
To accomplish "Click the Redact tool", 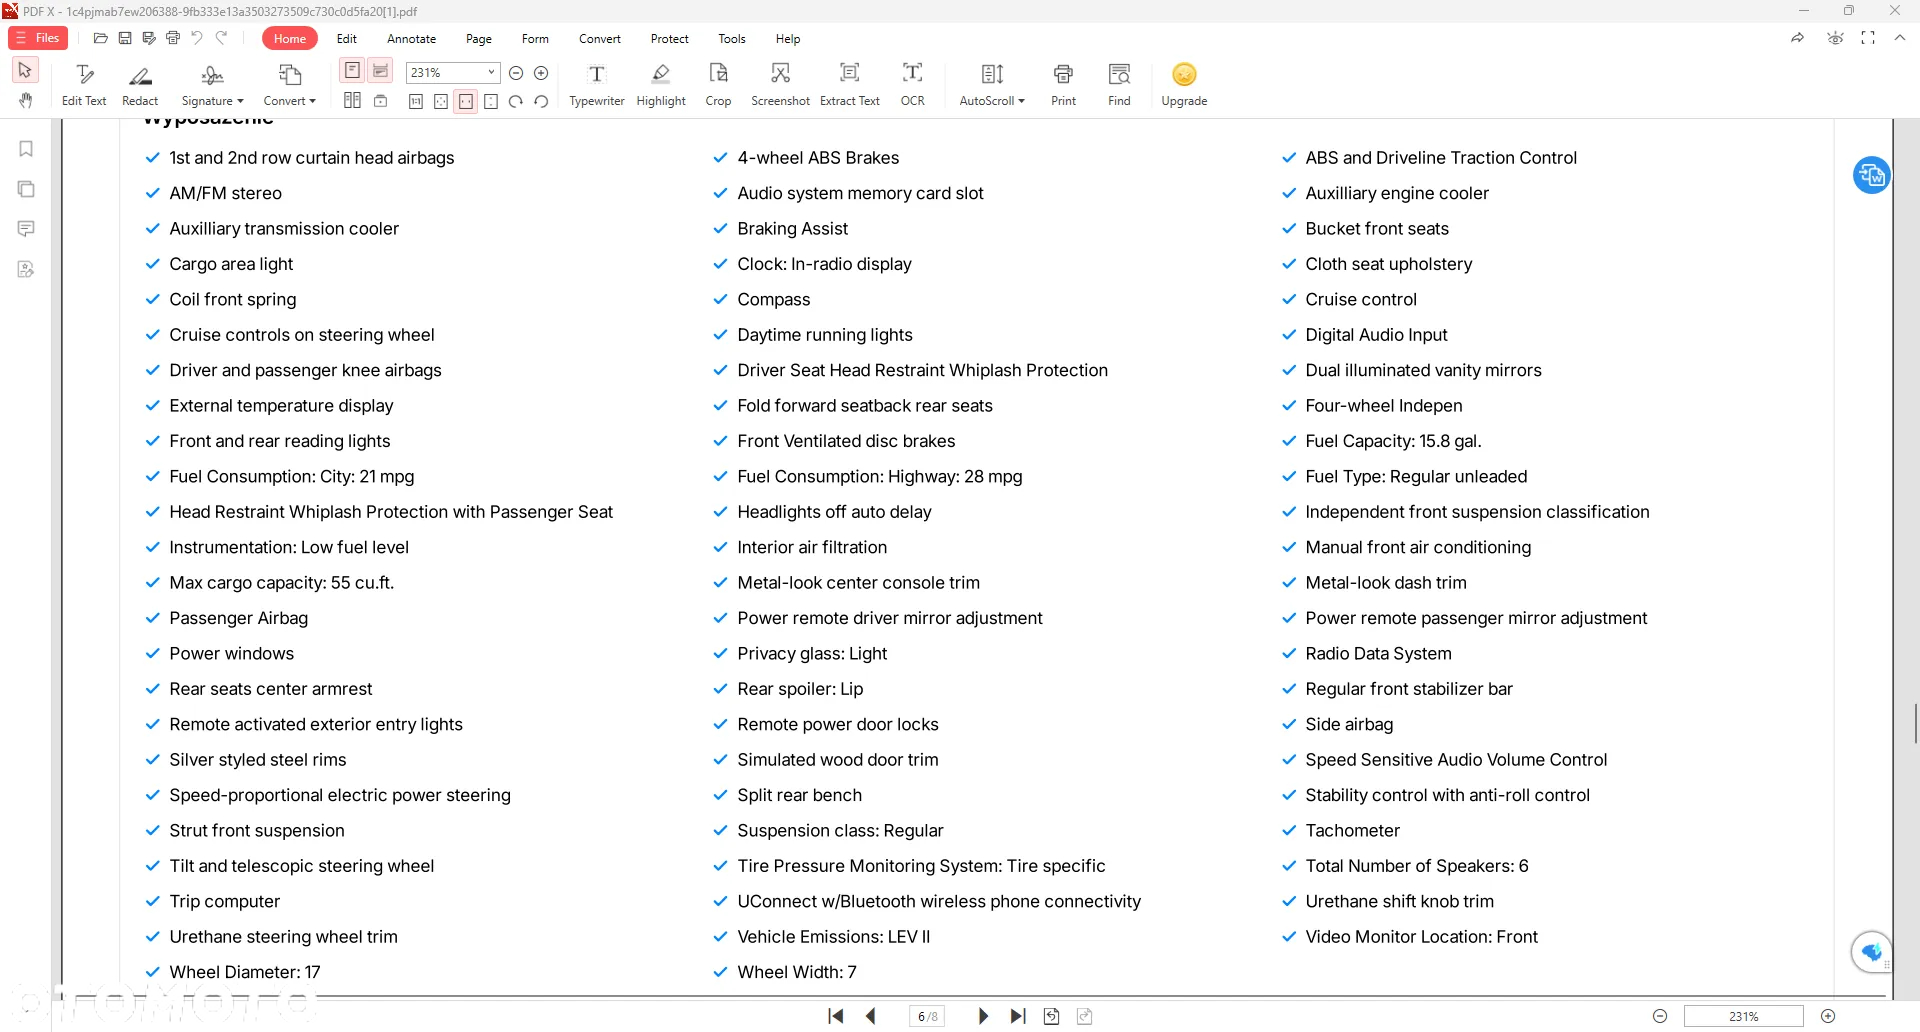I will [140, 85].
